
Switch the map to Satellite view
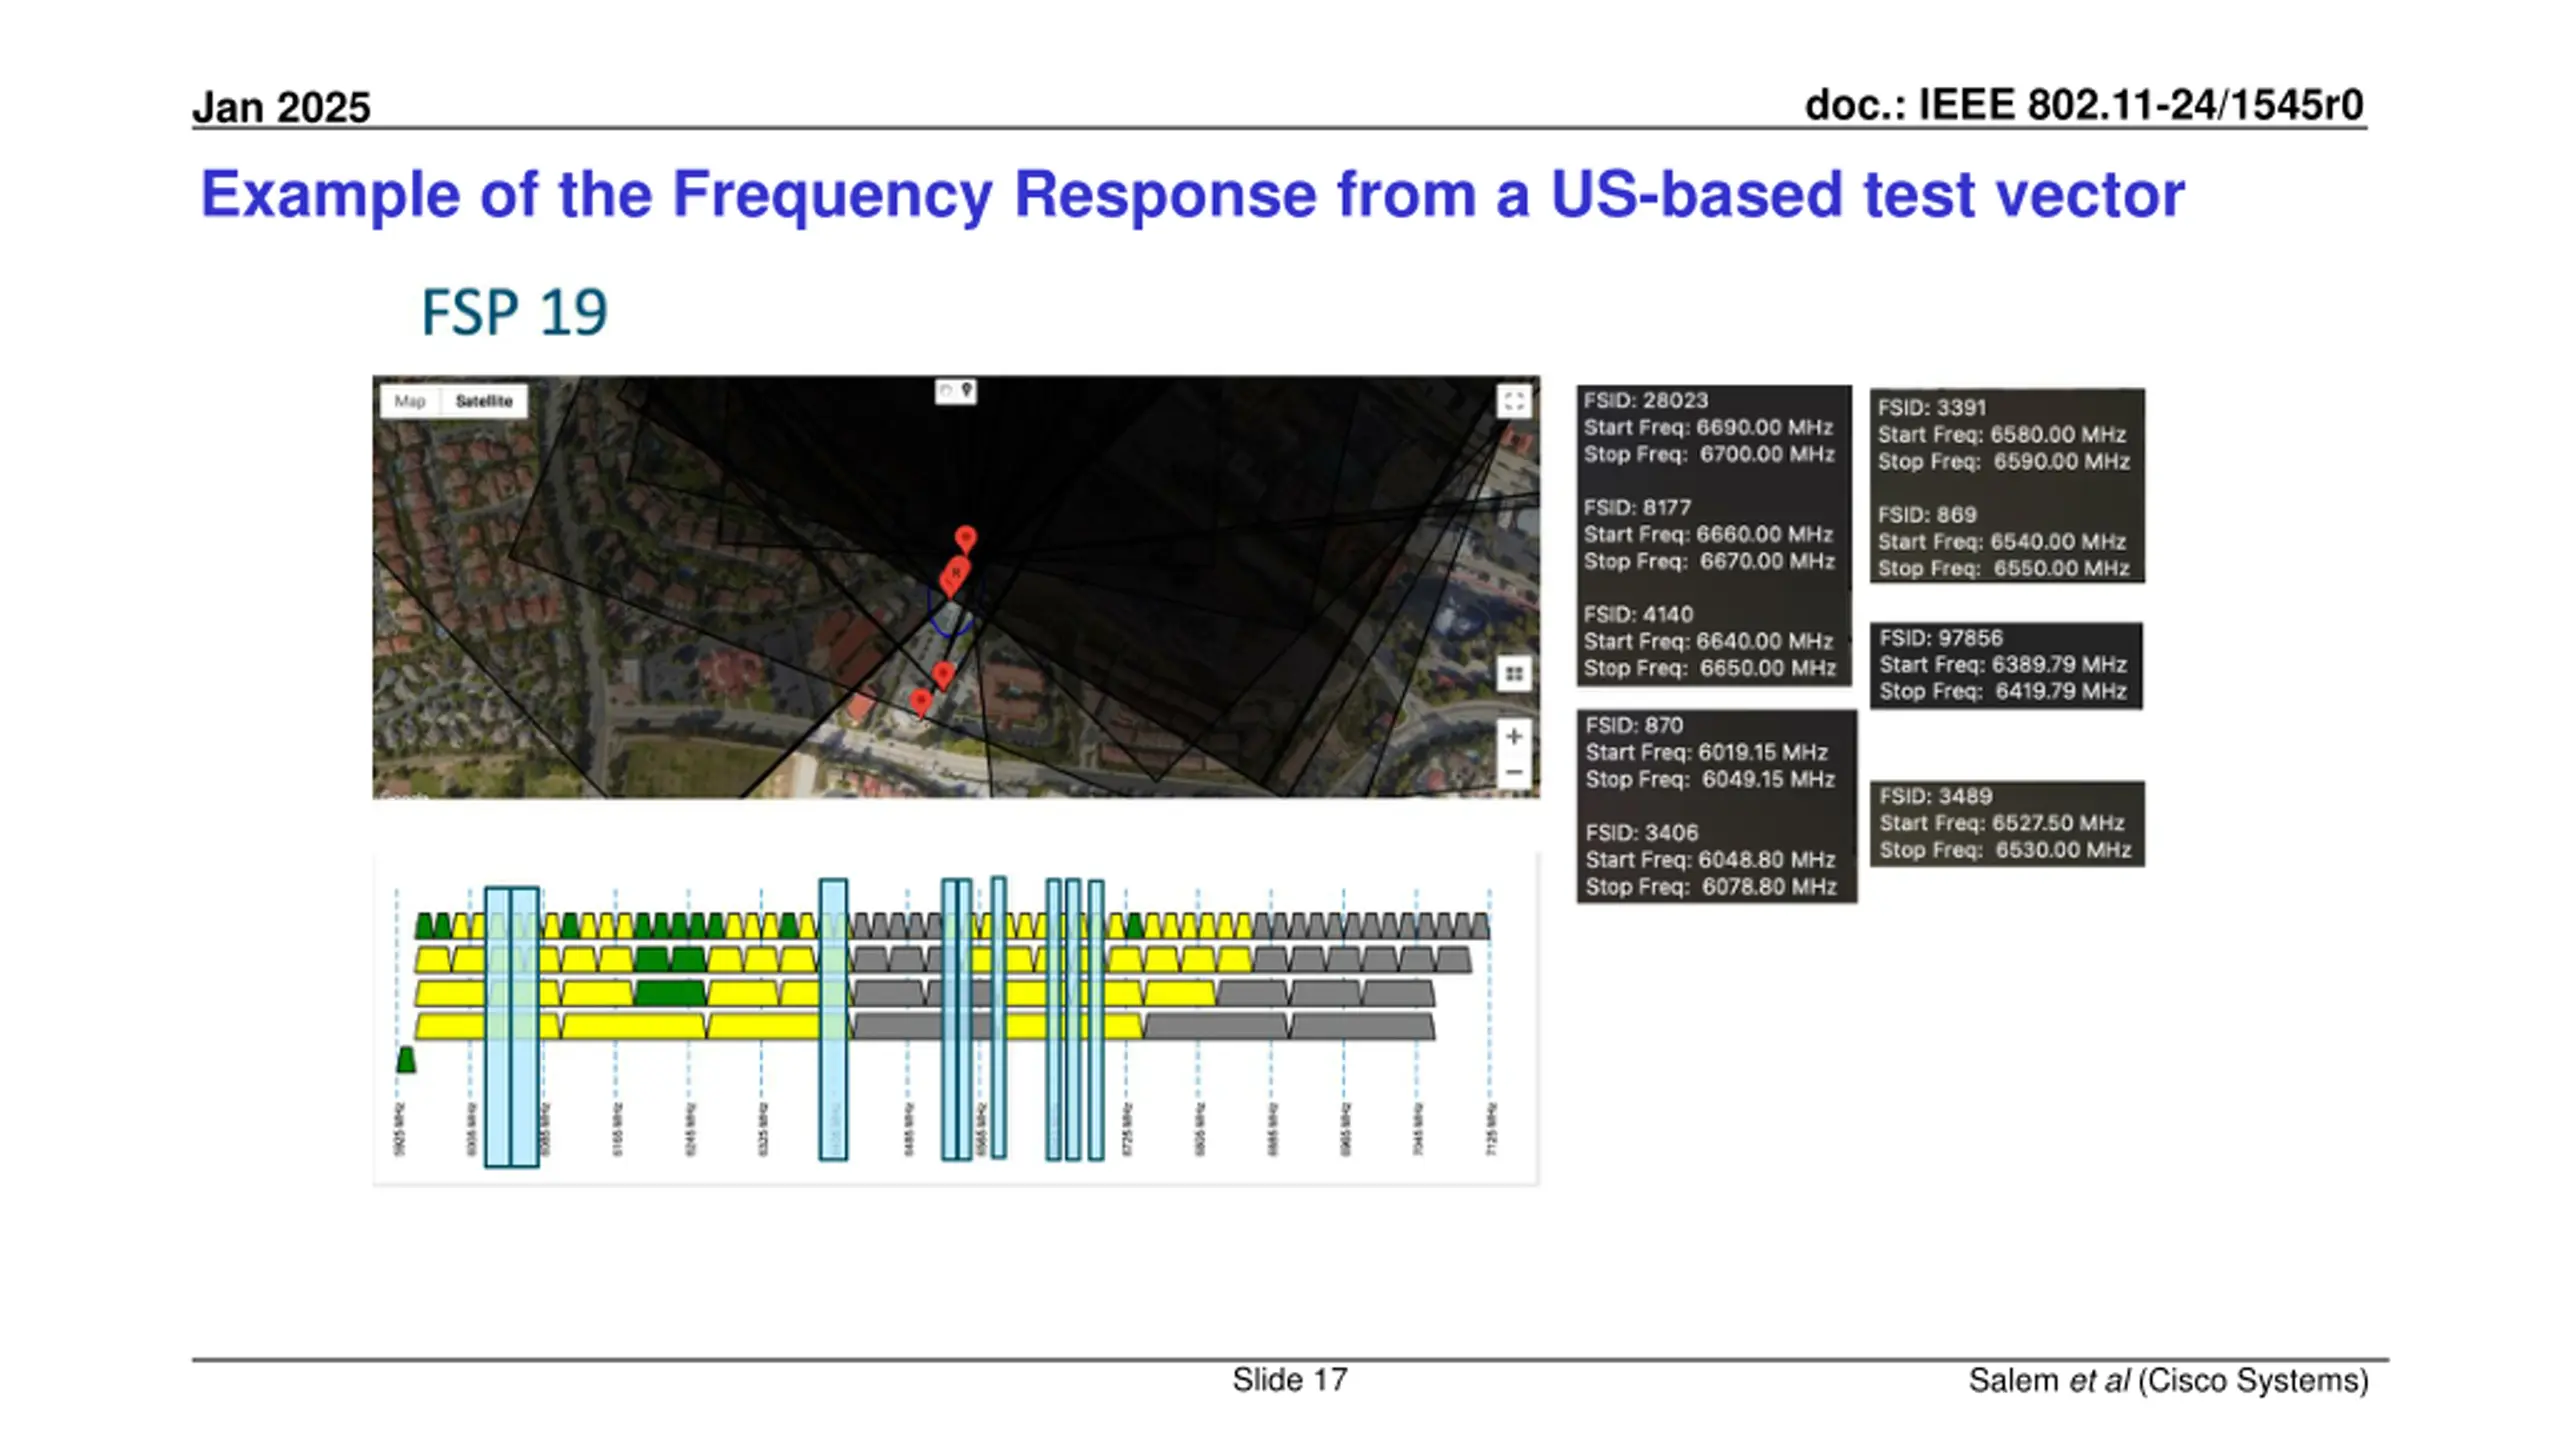pyautogui.click(x=484, y=401)
